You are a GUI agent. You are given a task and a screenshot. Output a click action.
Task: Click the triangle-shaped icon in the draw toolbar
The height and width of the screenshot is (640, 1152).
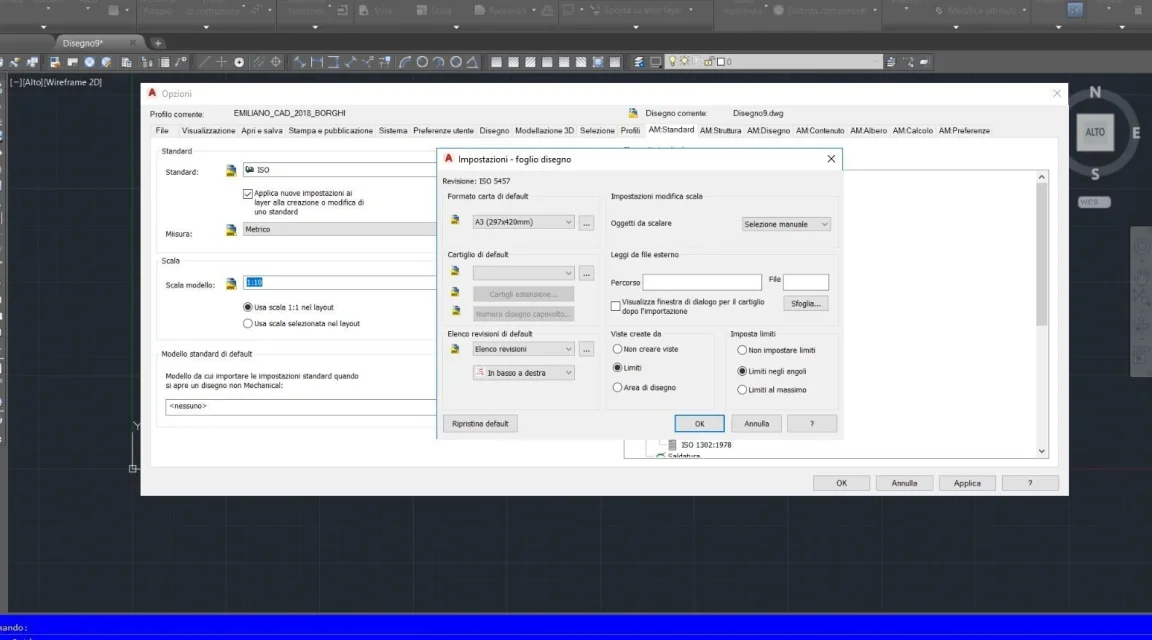pos(472,62)
